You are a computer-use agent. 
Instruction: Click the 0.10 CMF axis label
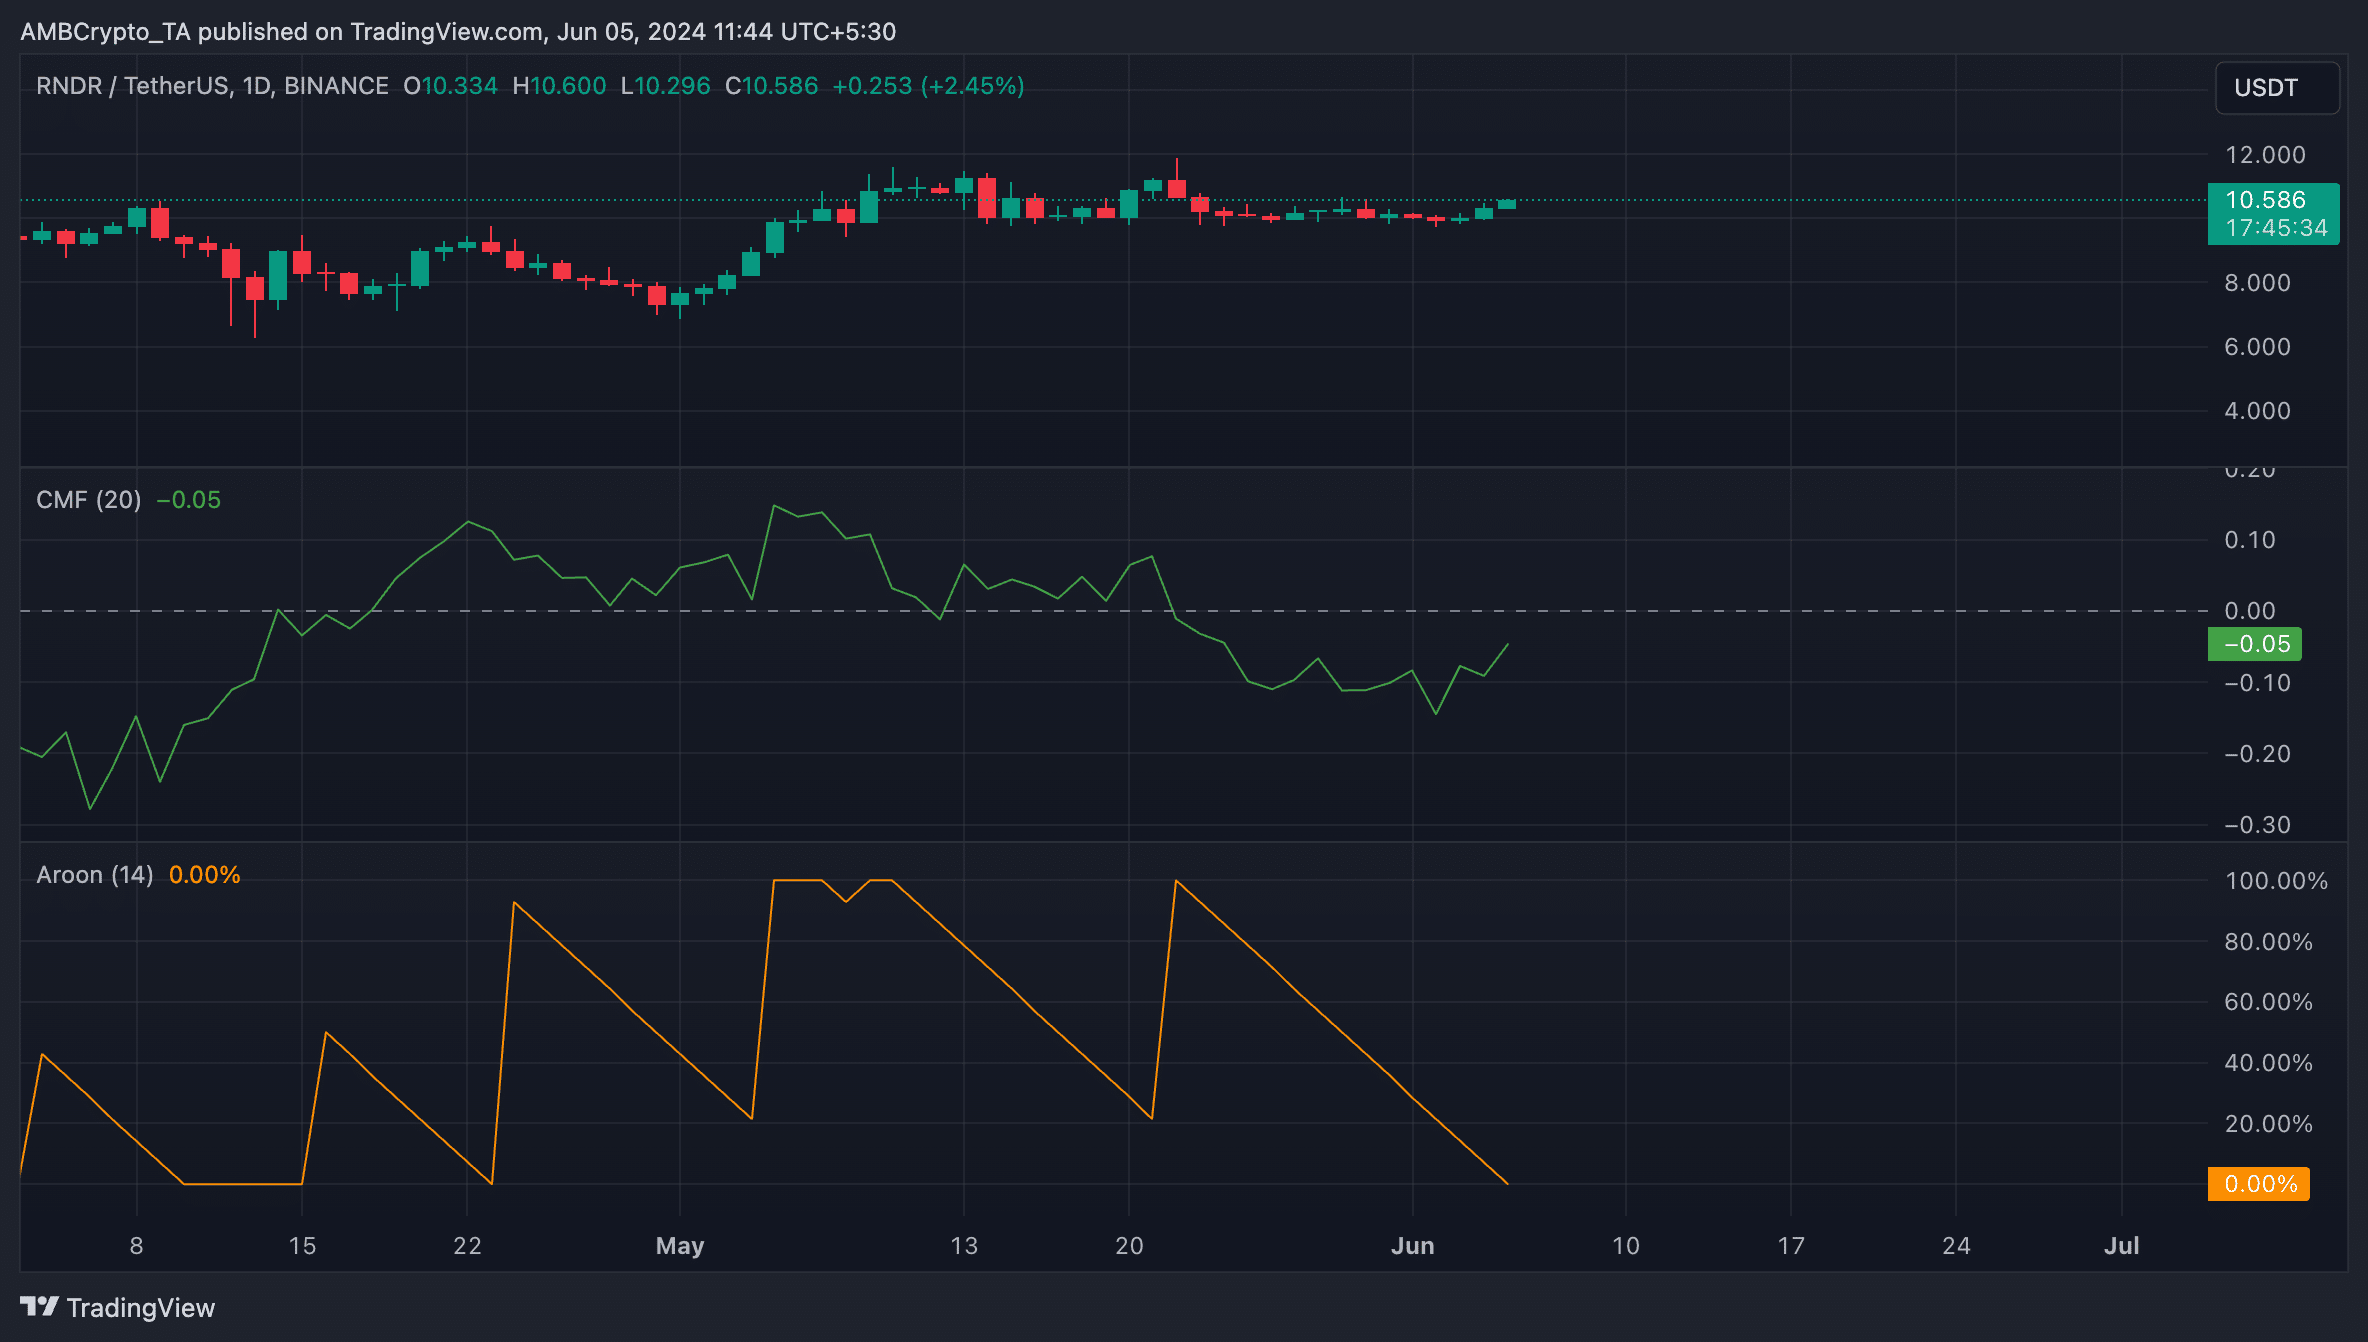[x=2250, y=540]
